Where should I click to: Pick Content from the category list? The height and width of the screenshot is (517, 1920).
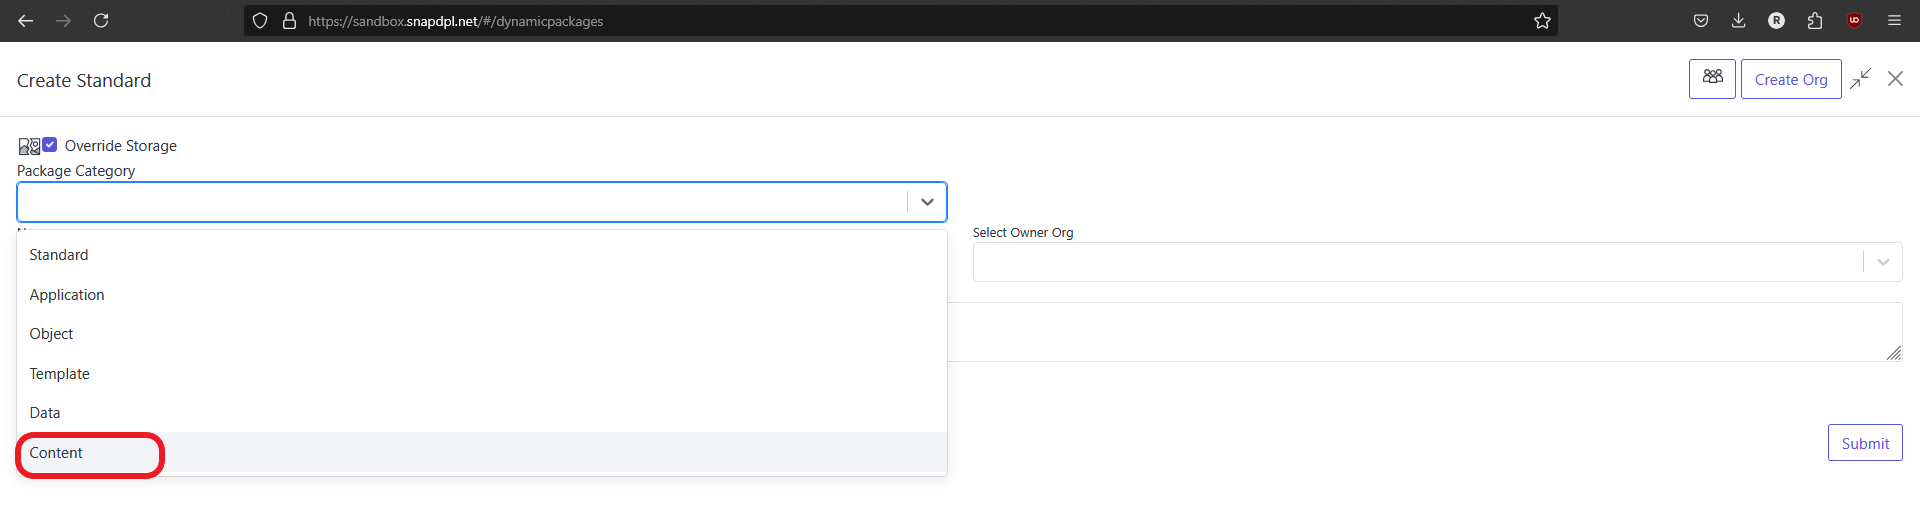(482, 453)
